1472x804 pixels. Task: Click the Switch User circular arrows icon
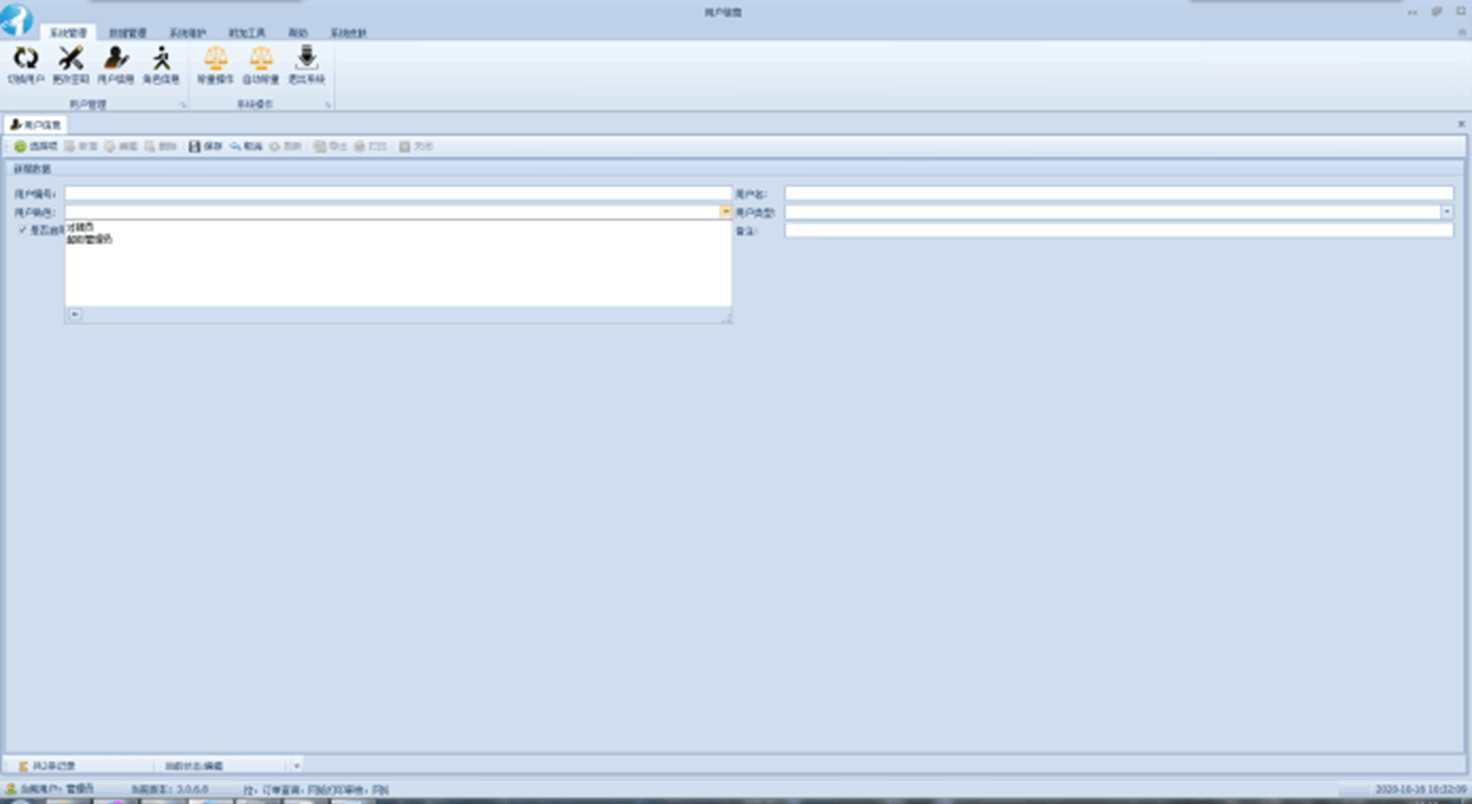26,58
